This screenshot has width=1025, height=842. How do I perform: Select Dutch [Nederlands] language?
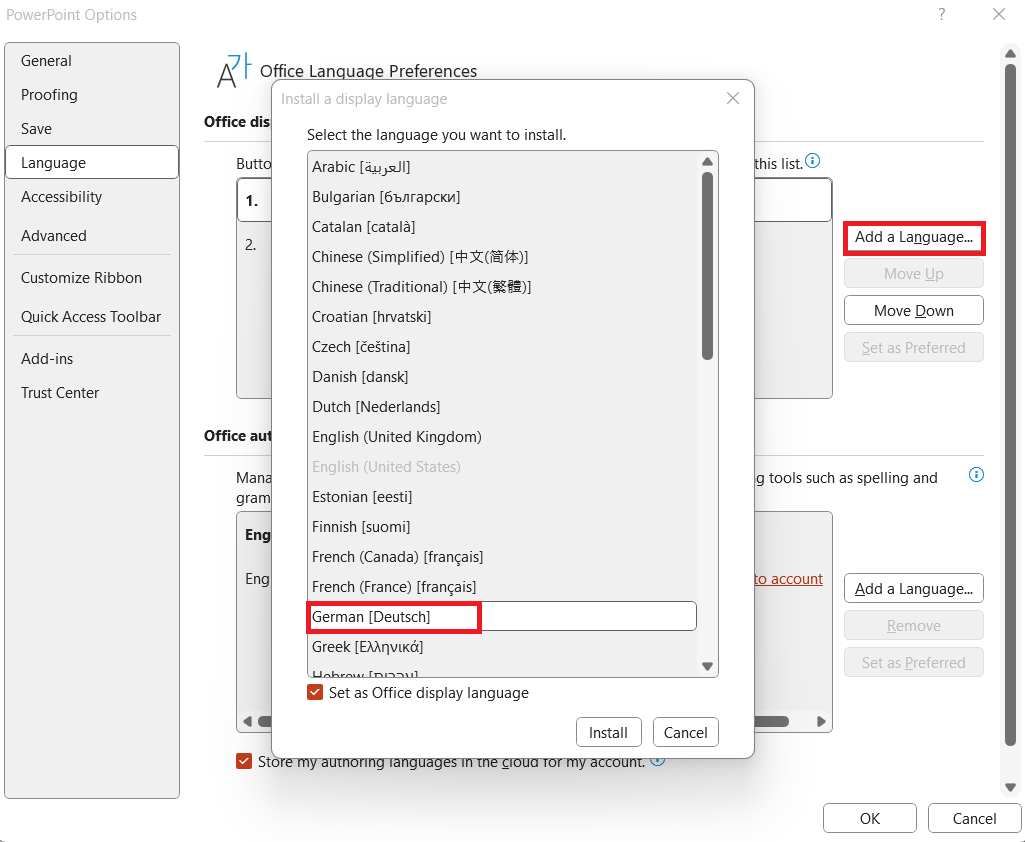click(502, 407)
